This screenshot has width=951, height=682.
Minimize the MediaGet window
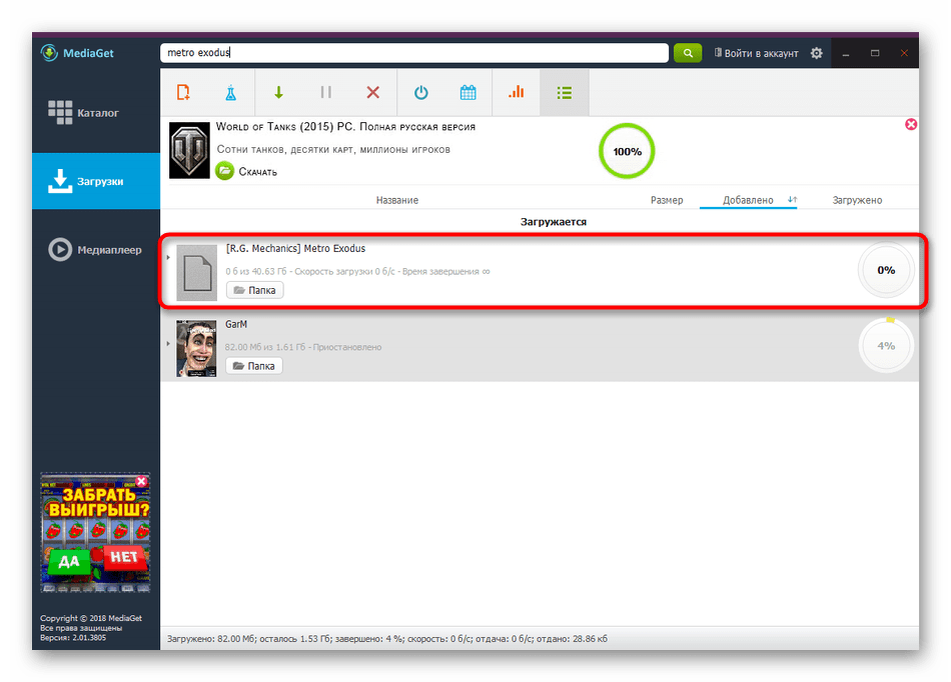(845, 53)
